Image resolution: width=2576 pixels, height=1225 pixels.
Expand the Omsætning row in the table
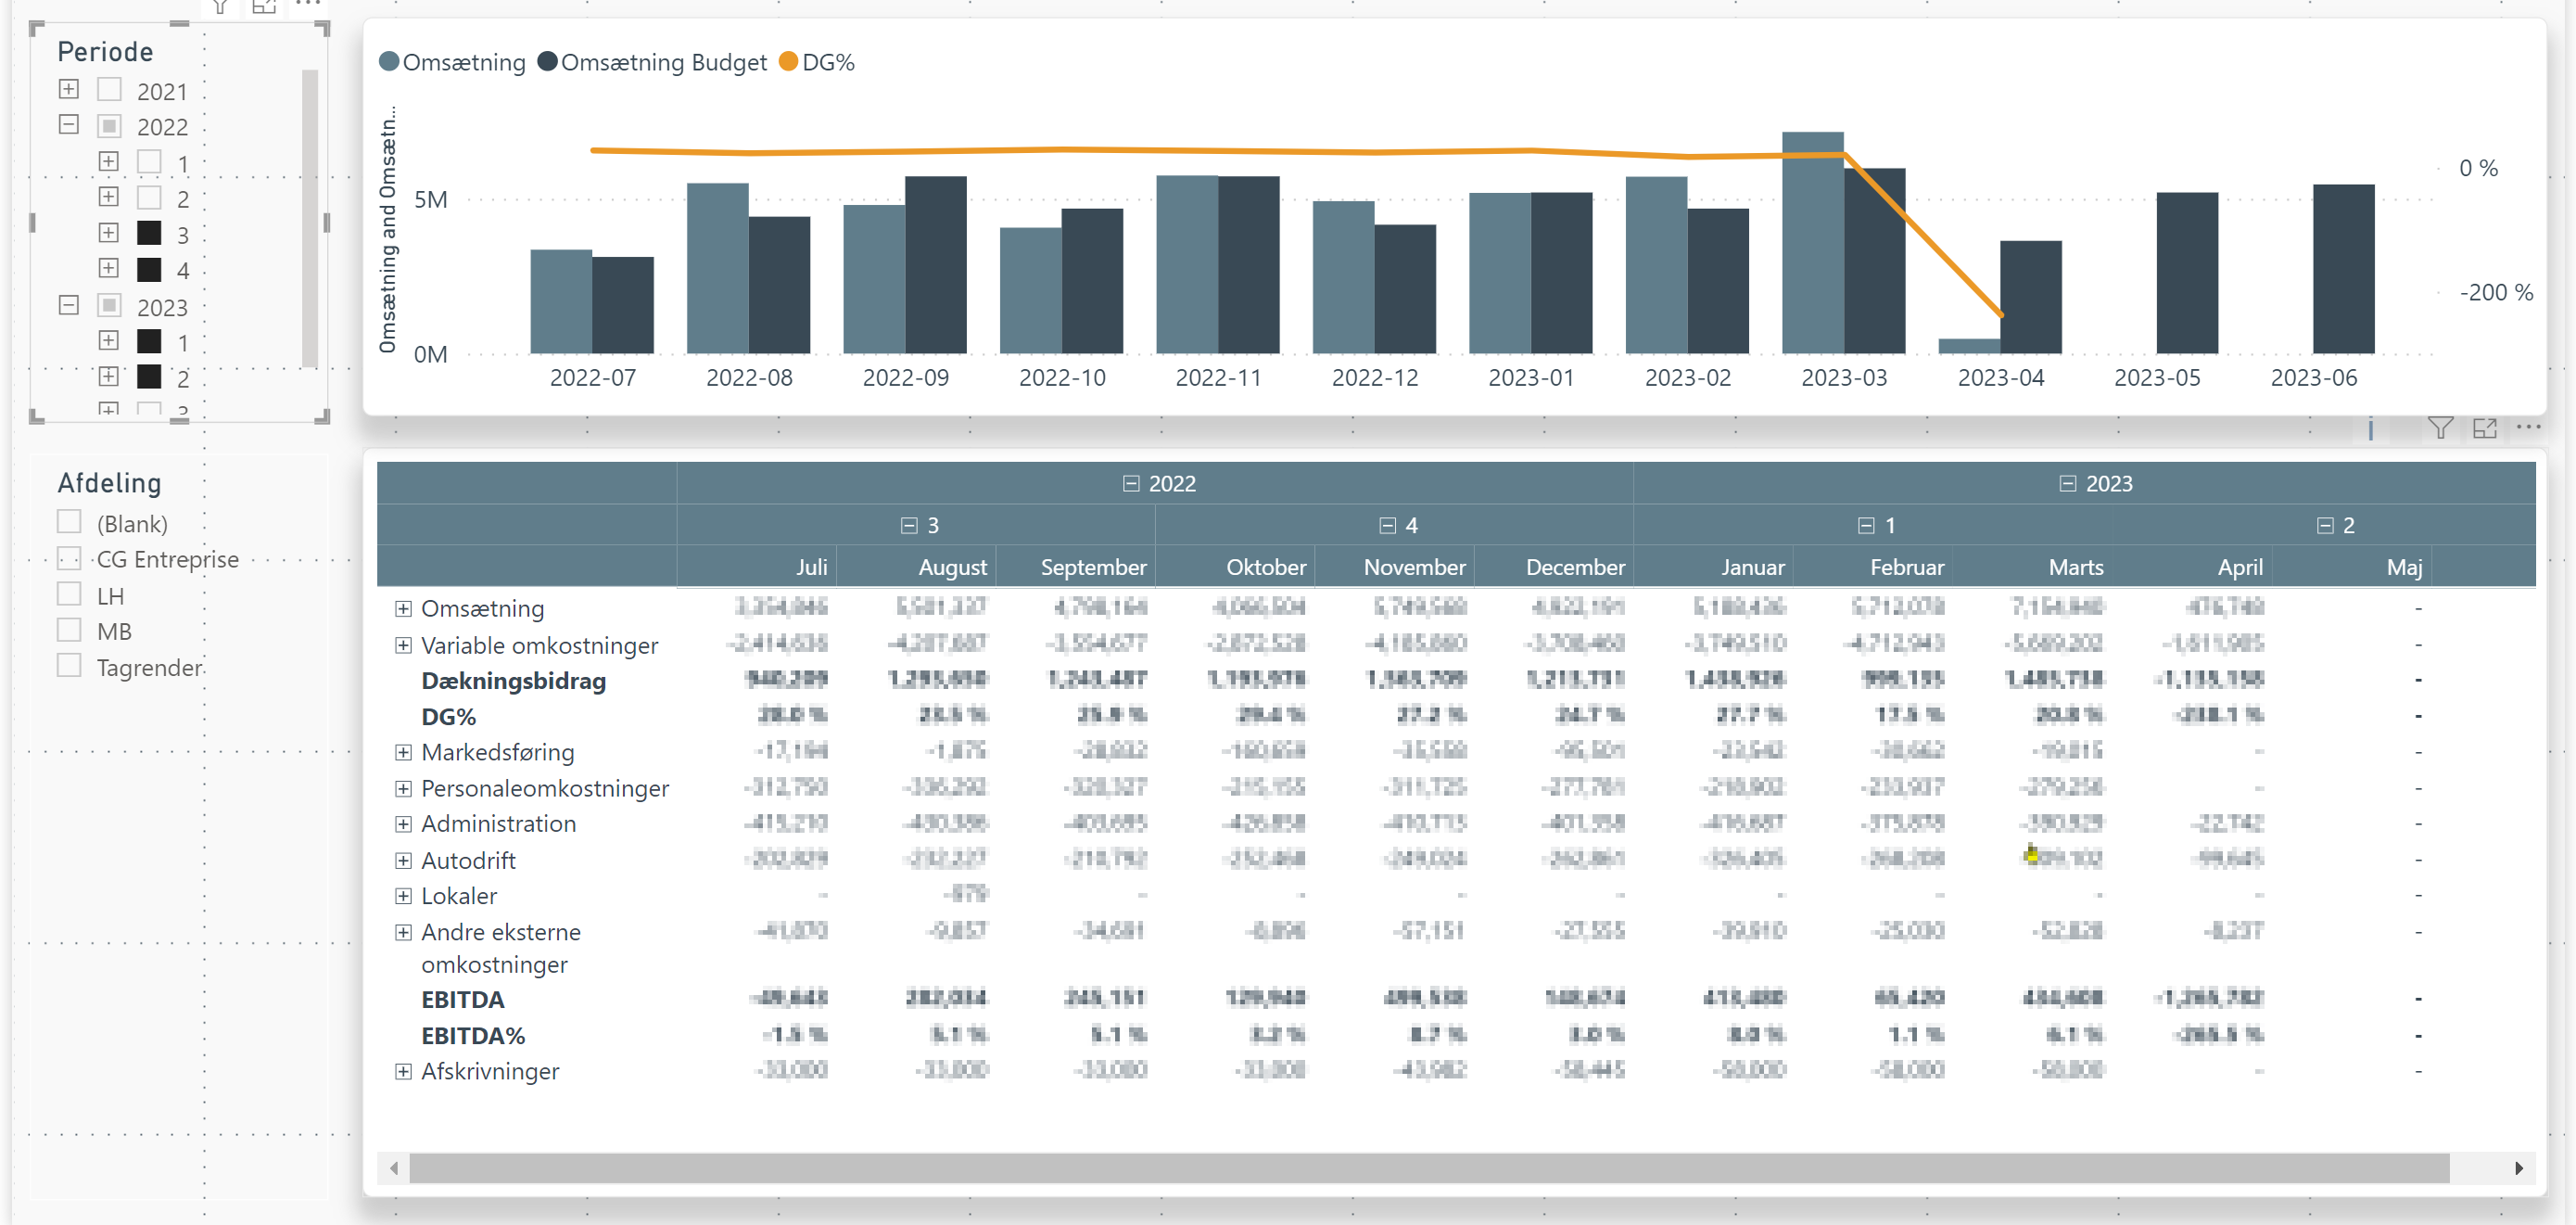(x=403, y=608)
